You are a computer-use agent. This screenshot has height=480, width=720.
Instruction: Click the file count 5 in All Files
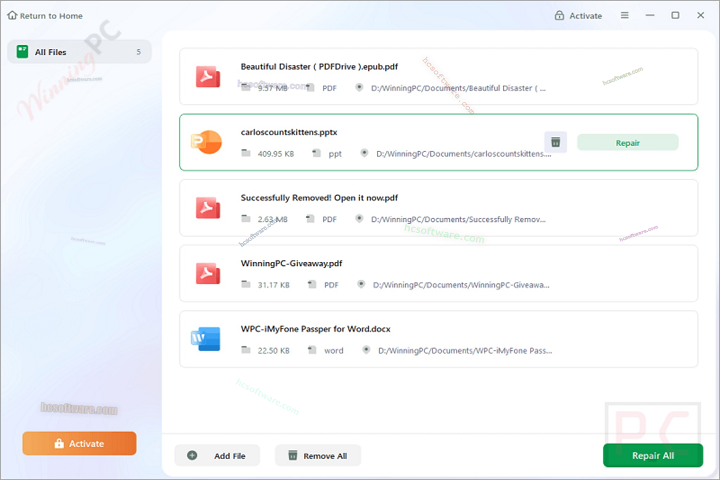click(139, 52)
